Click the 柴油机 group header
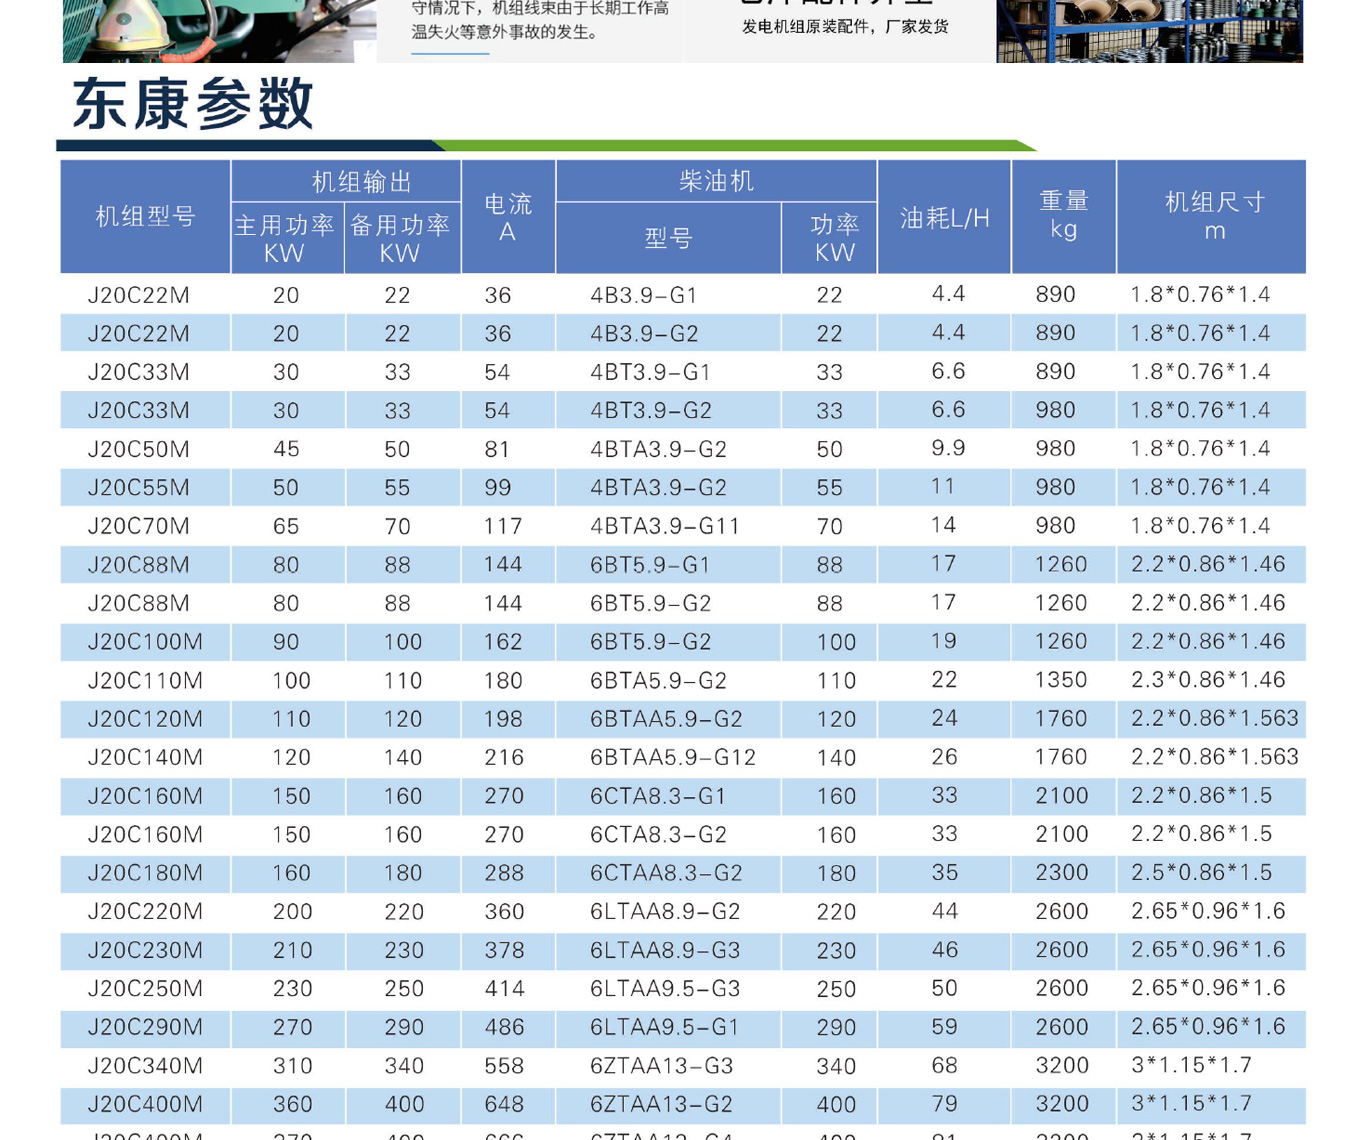This screenshot has width=1360, height=1140. click(716, 181)
